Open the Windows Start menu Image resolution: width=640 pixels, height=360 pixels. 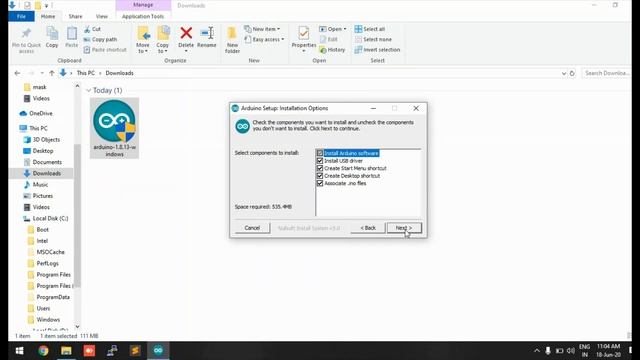(x=19, y=351)
